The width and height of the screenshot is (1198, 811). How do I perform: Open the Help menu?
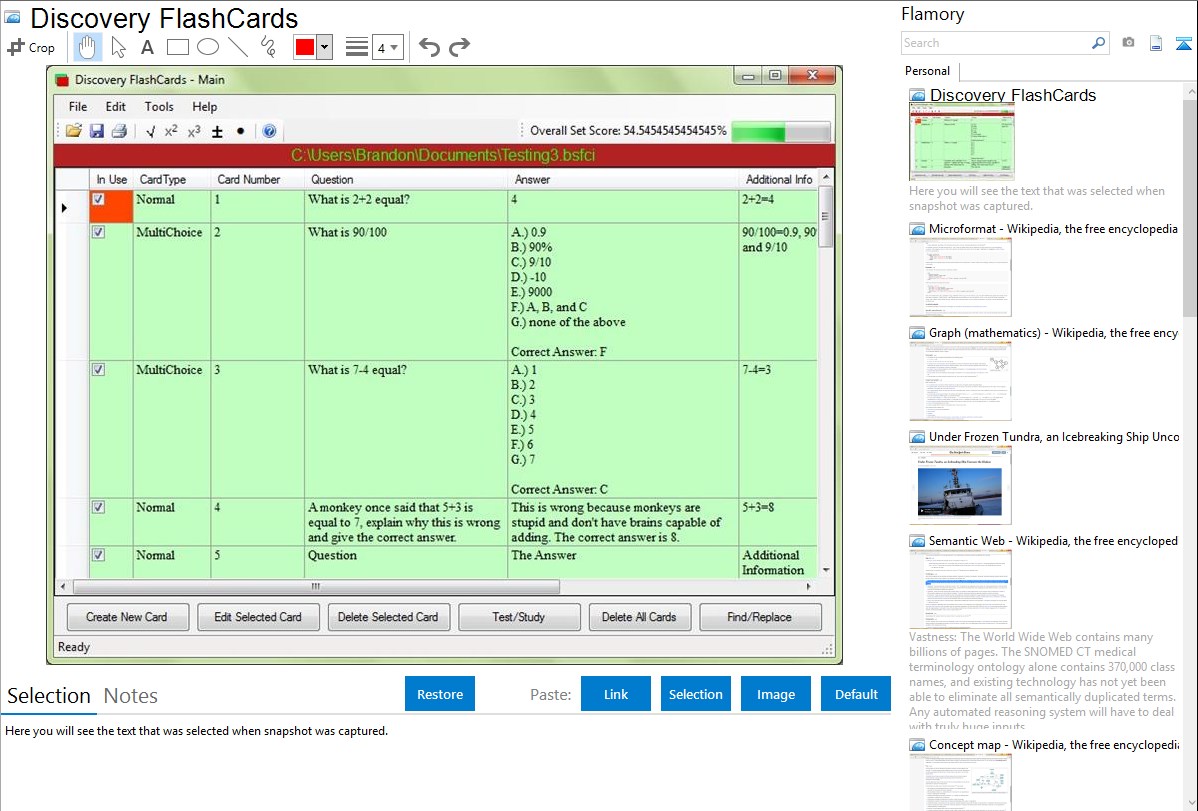pyautogui.click(x=205, y=106)
